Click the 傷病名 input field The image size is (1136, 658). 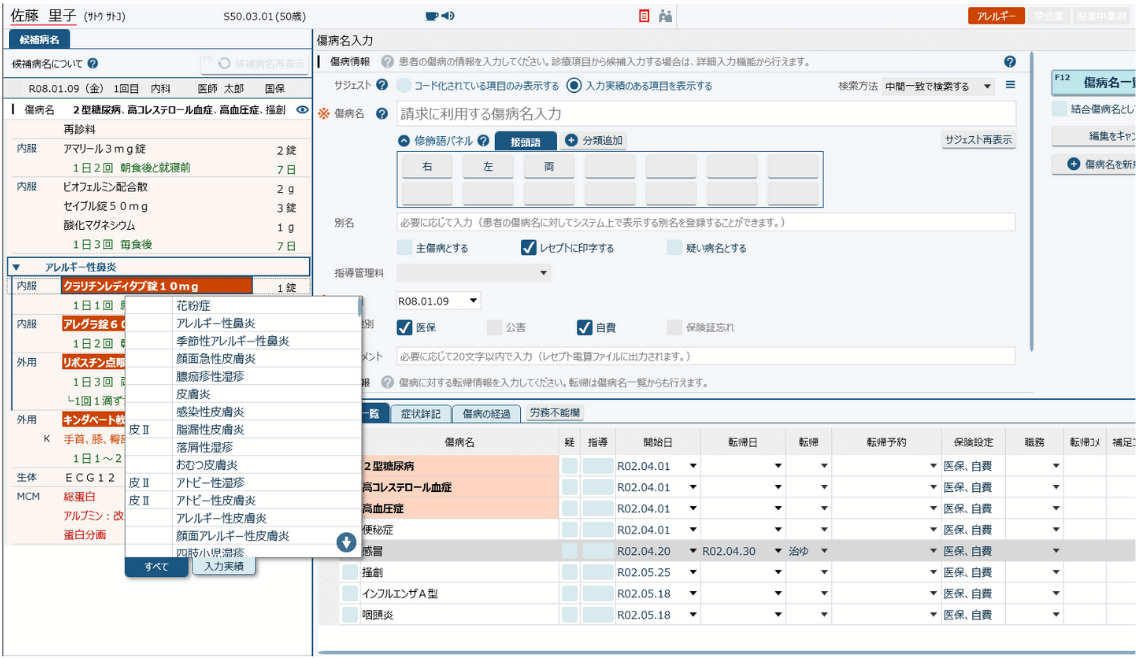(x=705, y=114)
